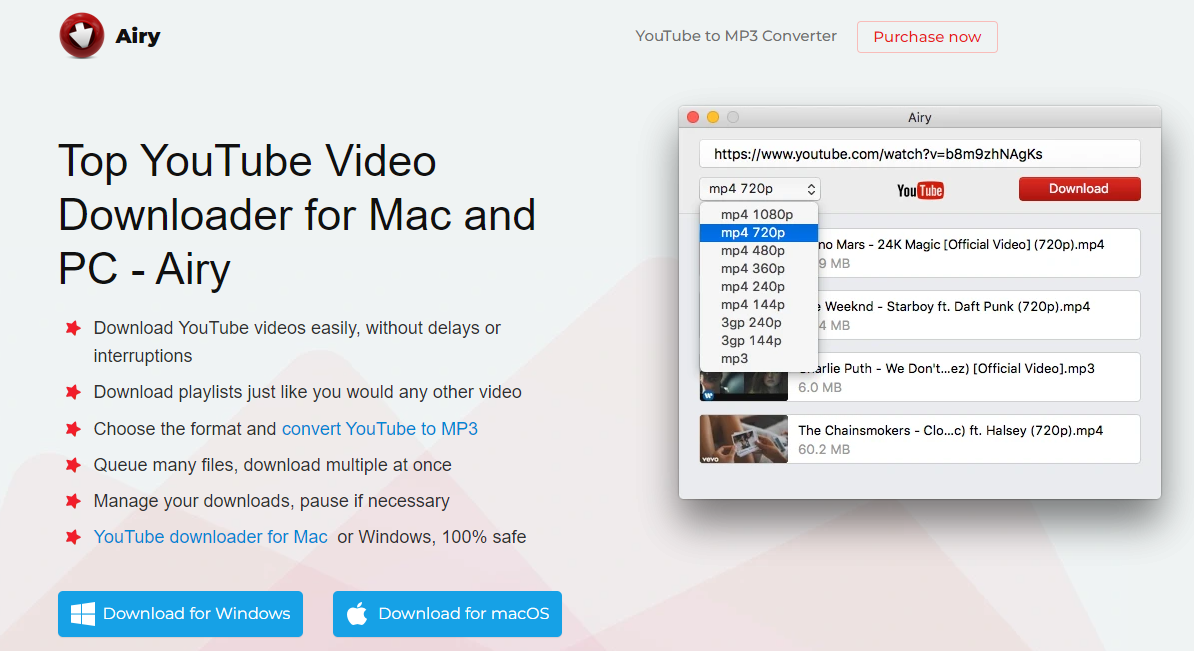This screenshot has height=651, width=1194.
Task: Click 'Queue many files' bullet text
Action: click(273, 465)
